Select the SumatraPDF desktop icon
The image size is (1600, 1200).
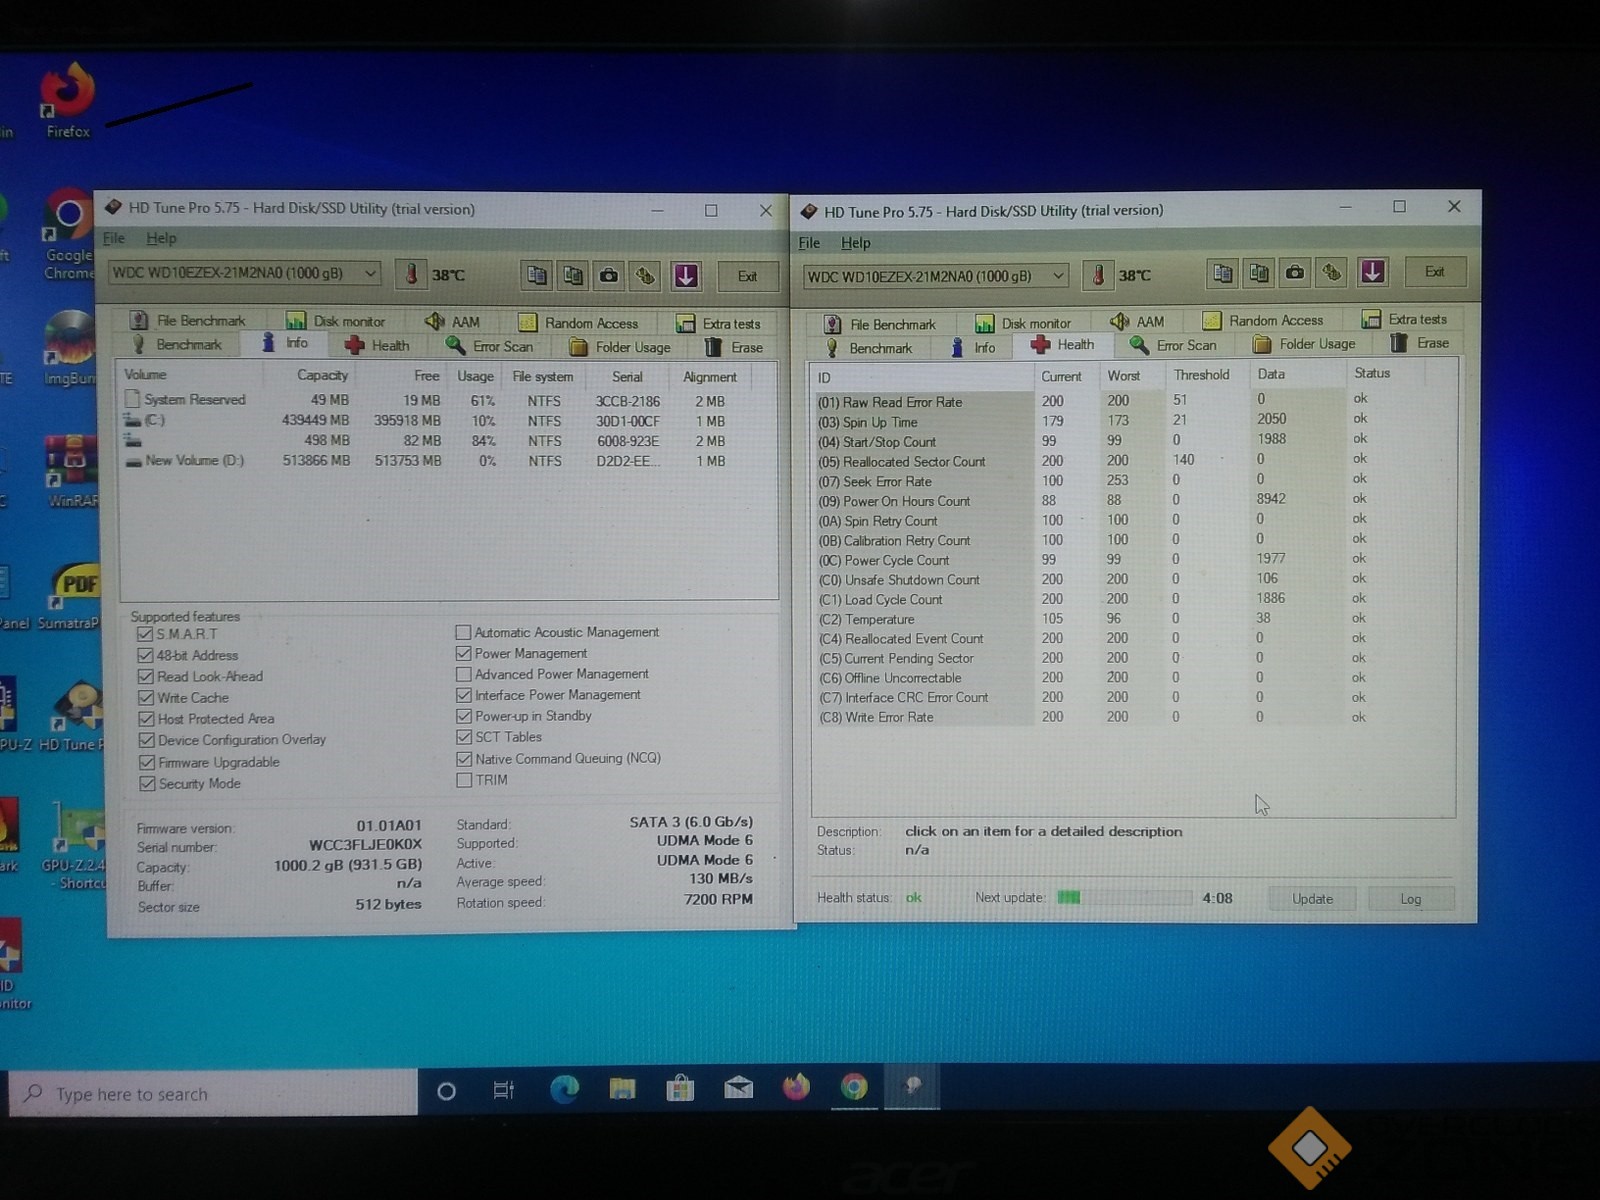(x=70, y=596)
